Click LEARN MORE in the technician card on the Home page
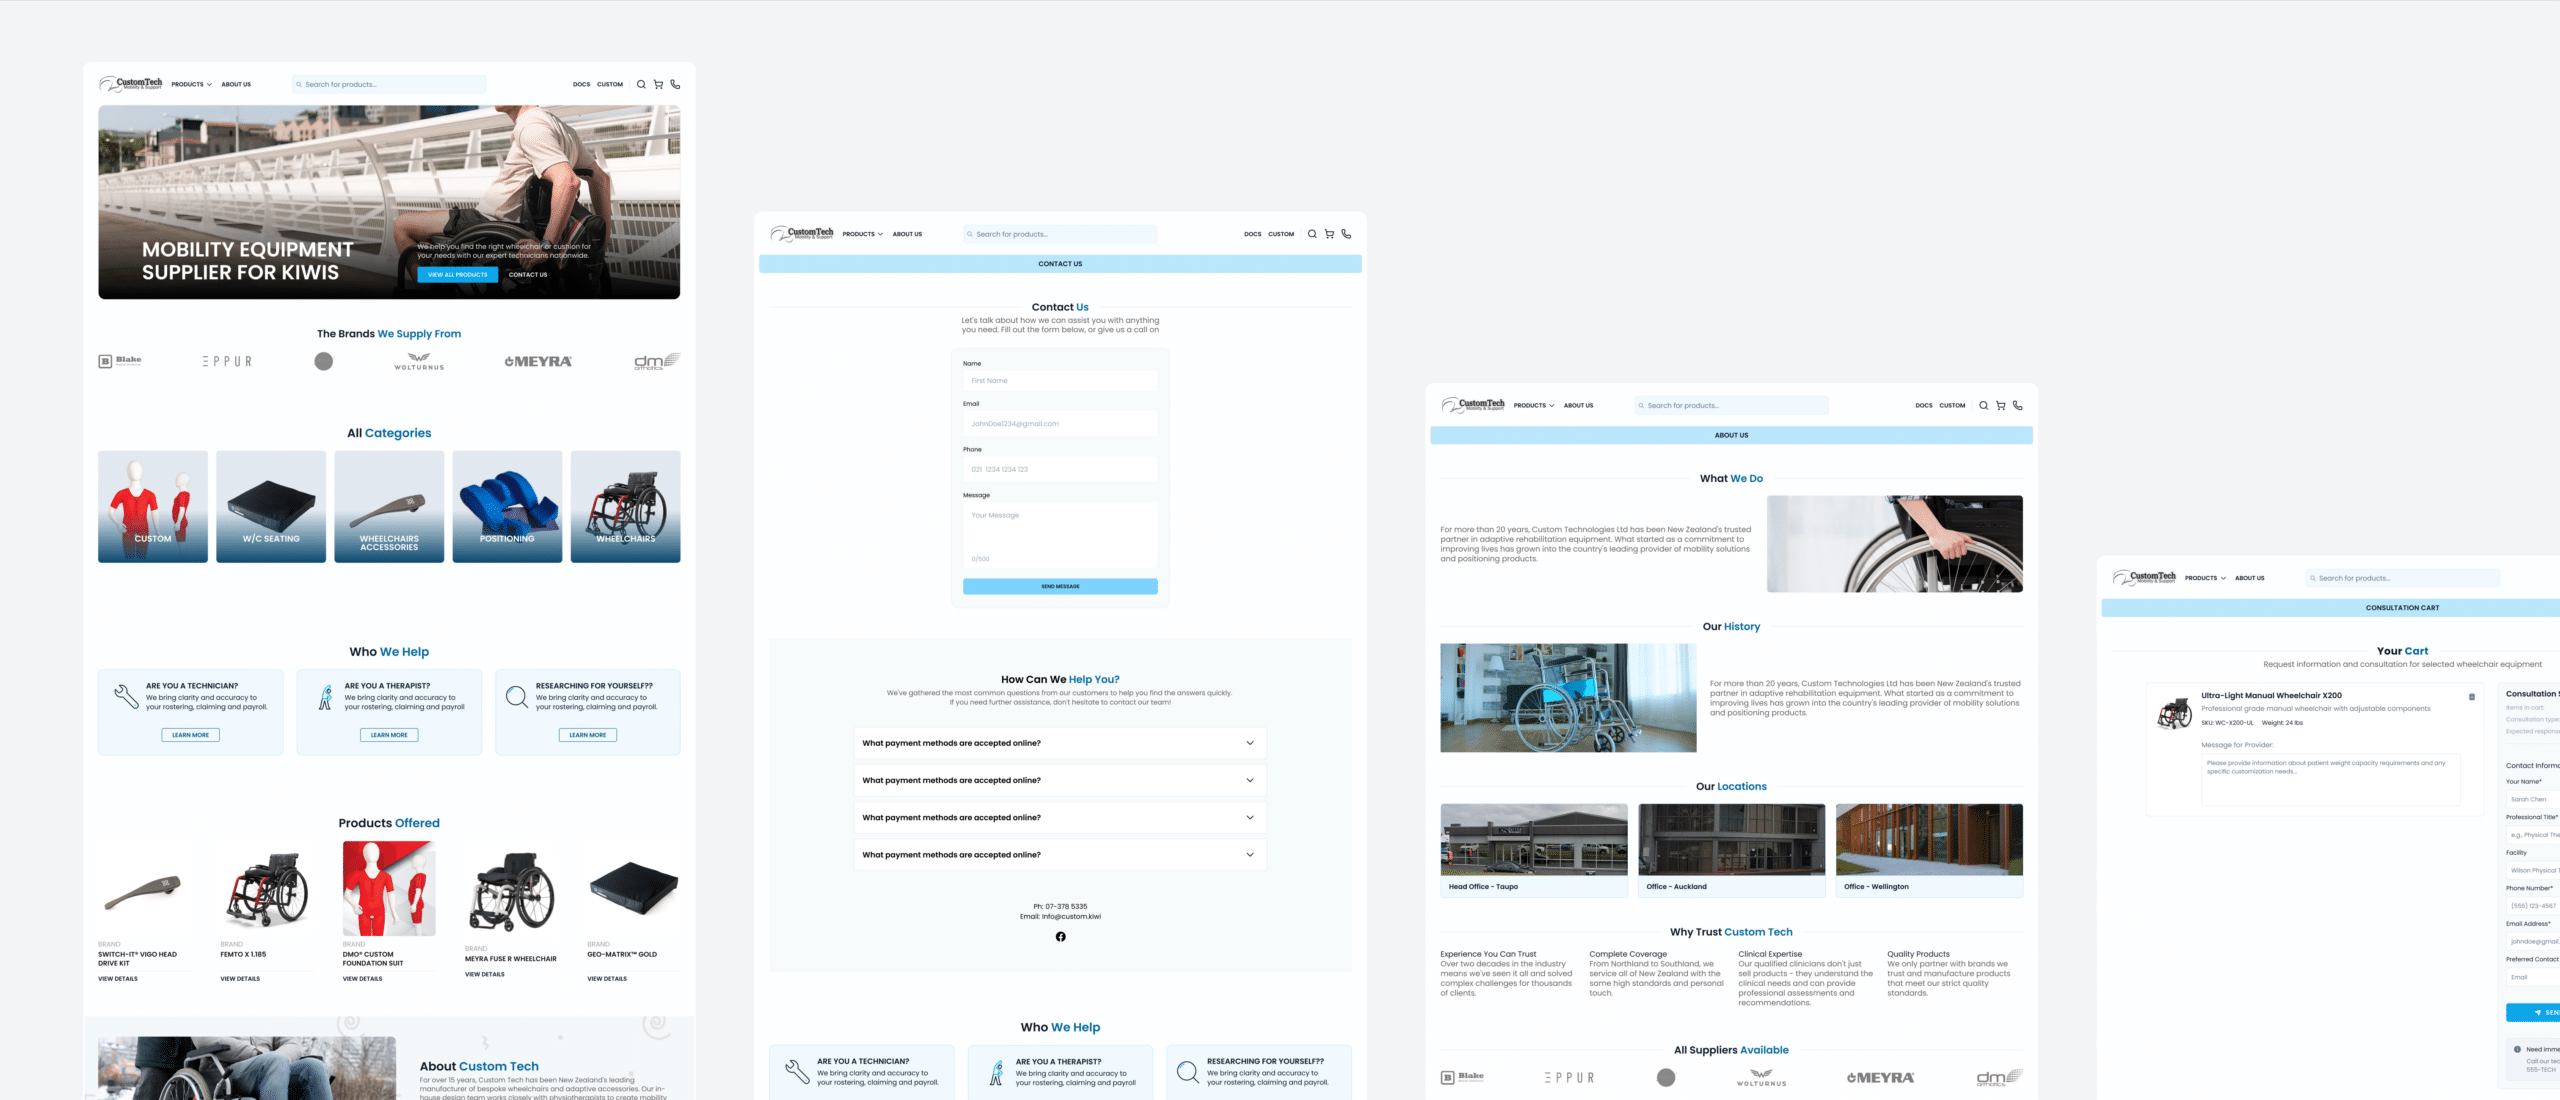The image size is (2560, 1100). coord(190,735)
